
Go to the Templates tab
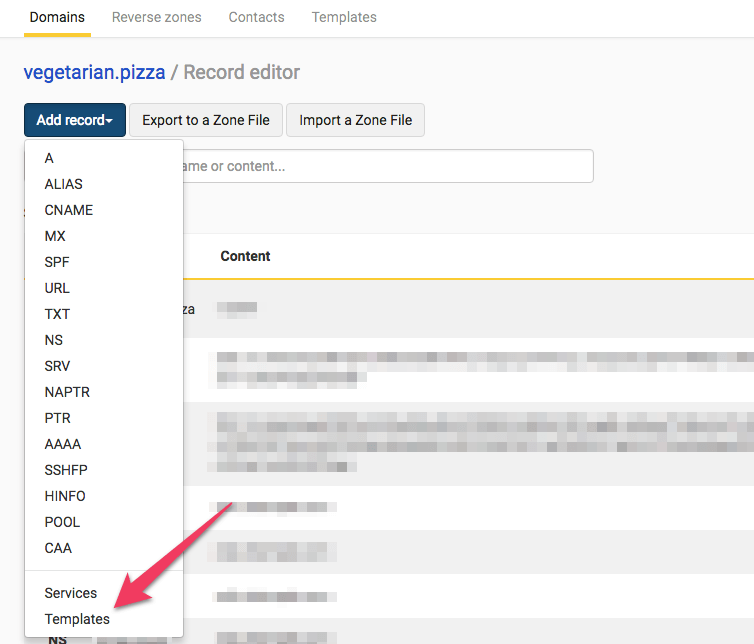[x=344, y=17]
